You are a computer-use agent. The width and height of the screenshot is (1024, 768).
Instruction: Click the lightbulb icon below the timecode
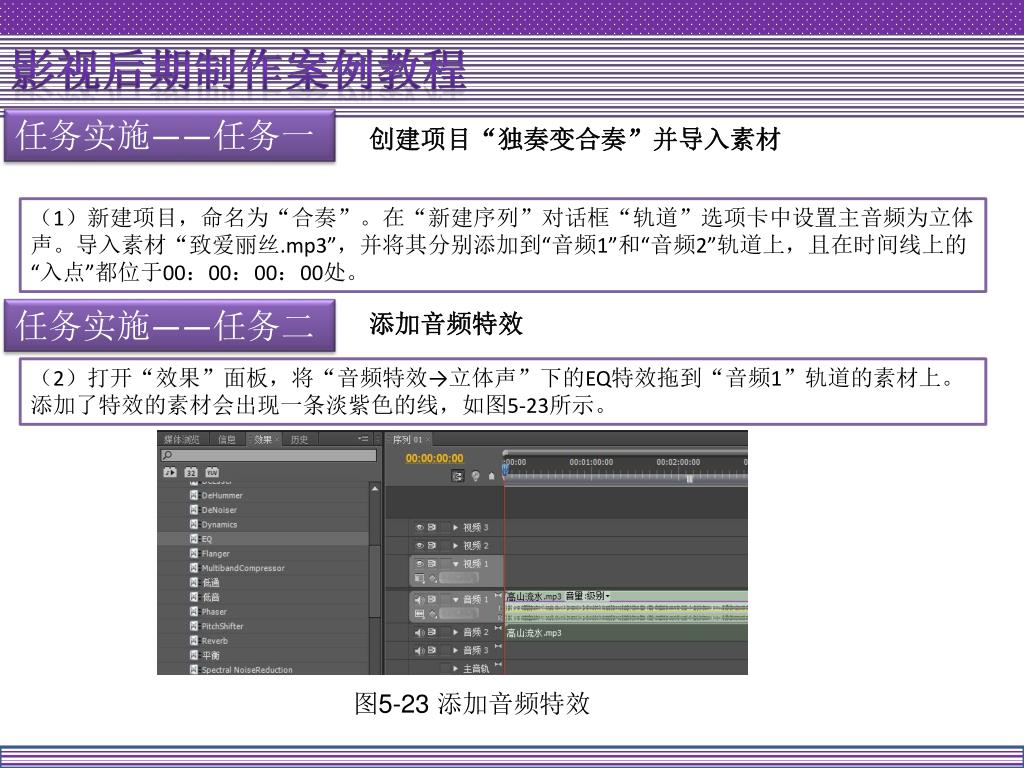475,476
